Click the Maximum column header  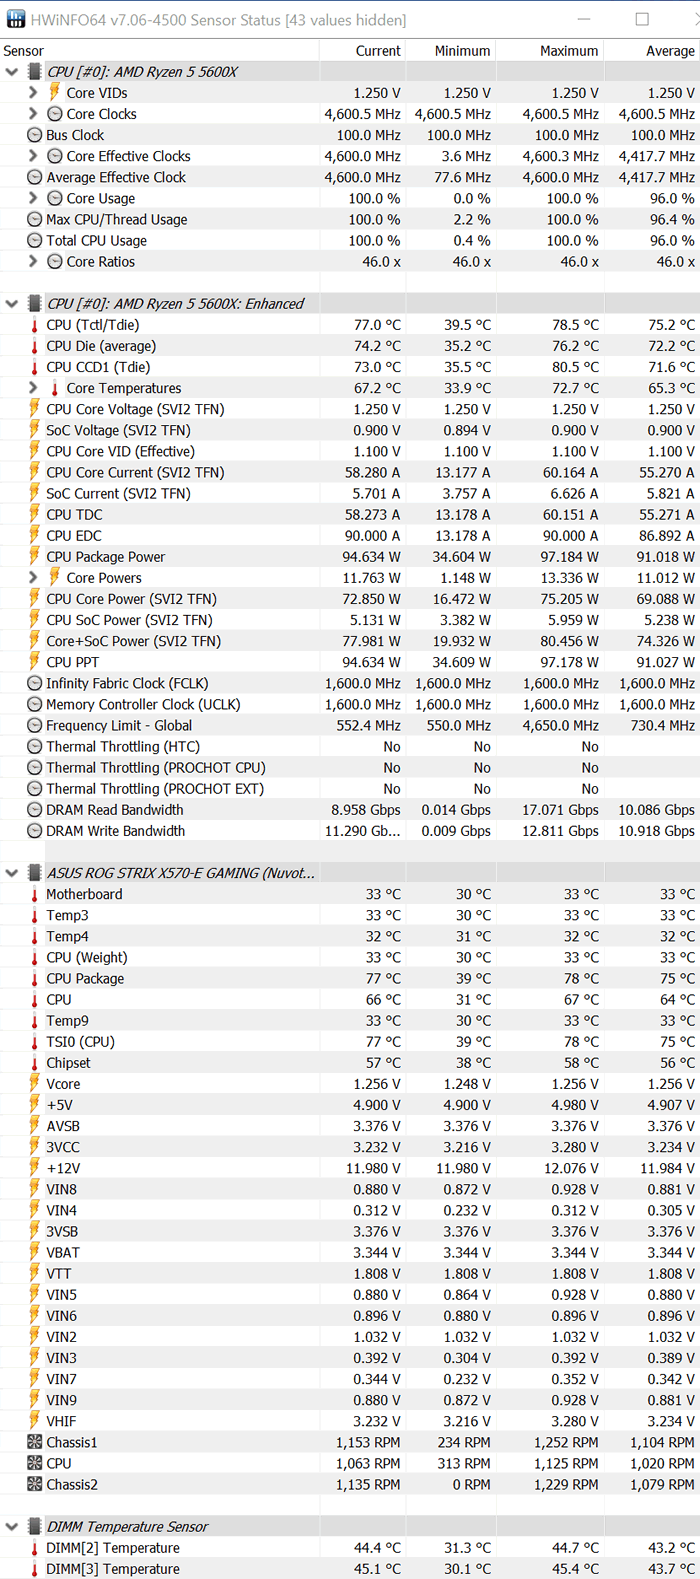coord(568,51)
